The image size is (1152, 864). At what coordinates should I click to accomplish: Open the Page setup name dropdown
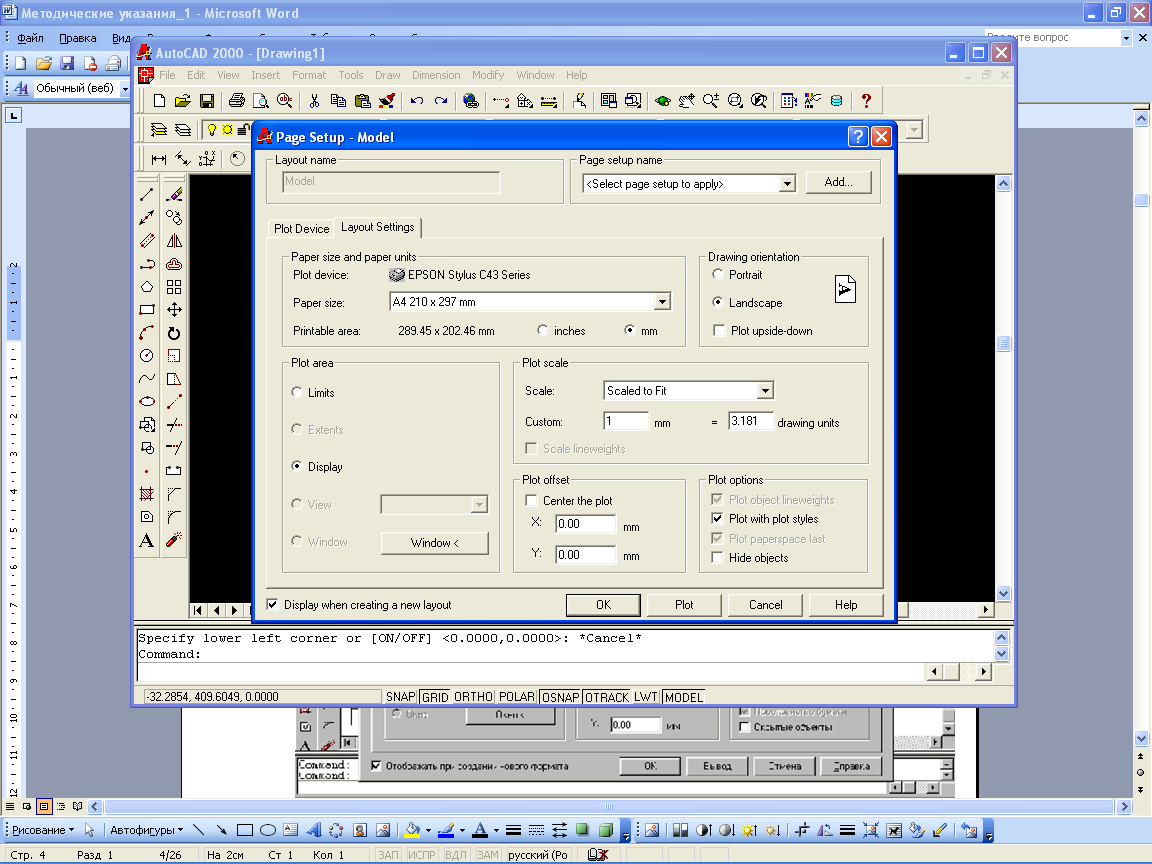787,184
